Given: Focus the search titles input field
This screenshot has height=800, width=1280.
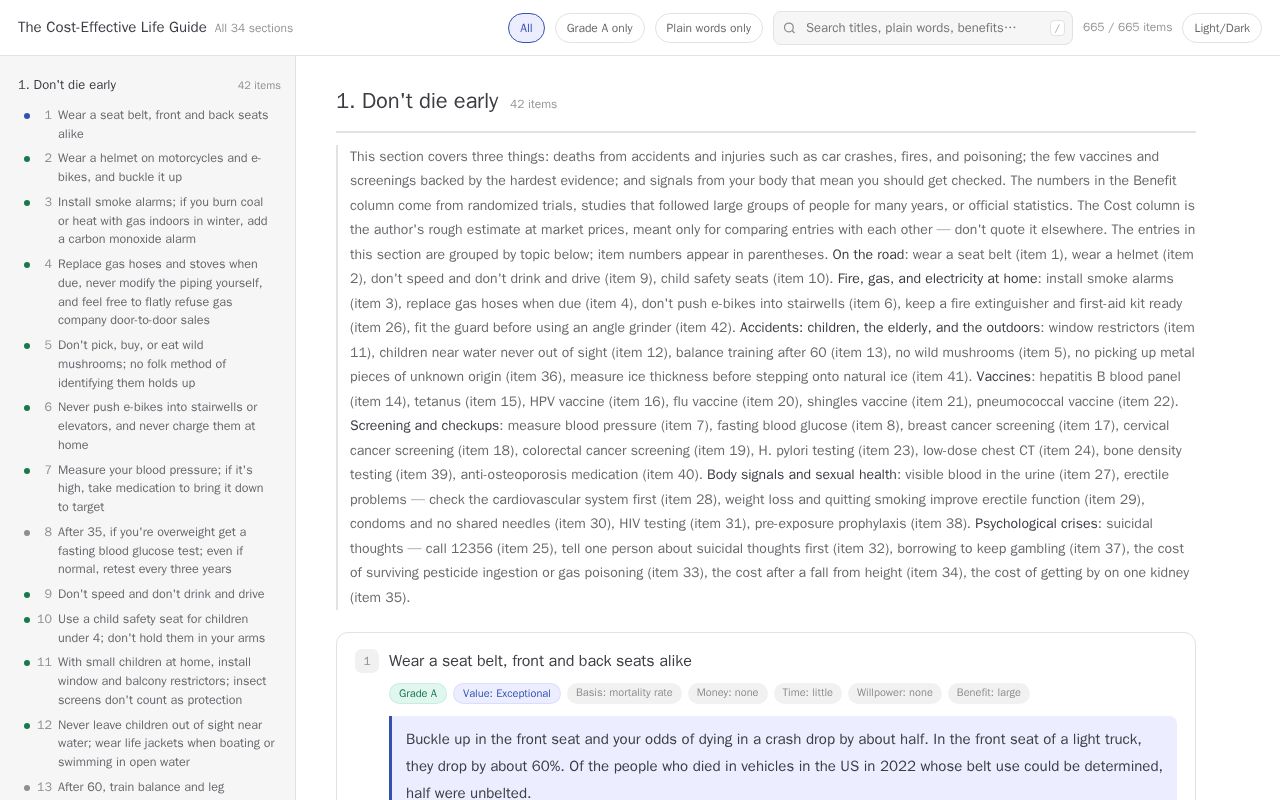Looking at the screenshot, I should coord(923,28).
